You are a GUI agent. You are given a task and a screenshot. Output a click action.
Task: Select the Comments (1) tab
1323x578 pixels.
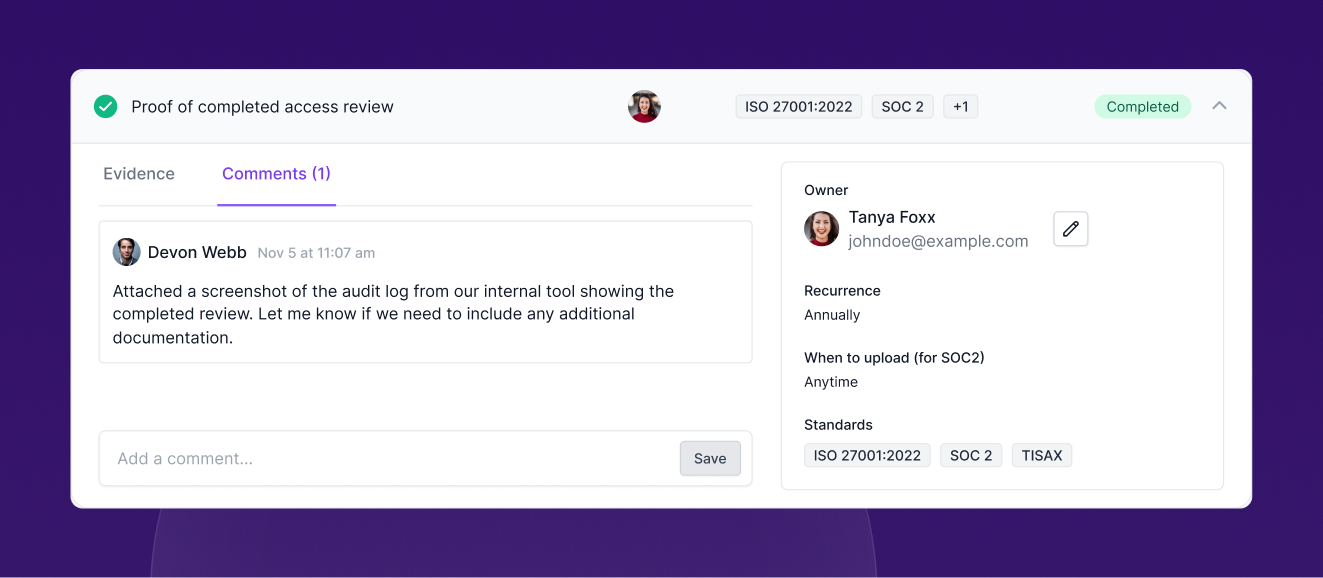(276, 174)
